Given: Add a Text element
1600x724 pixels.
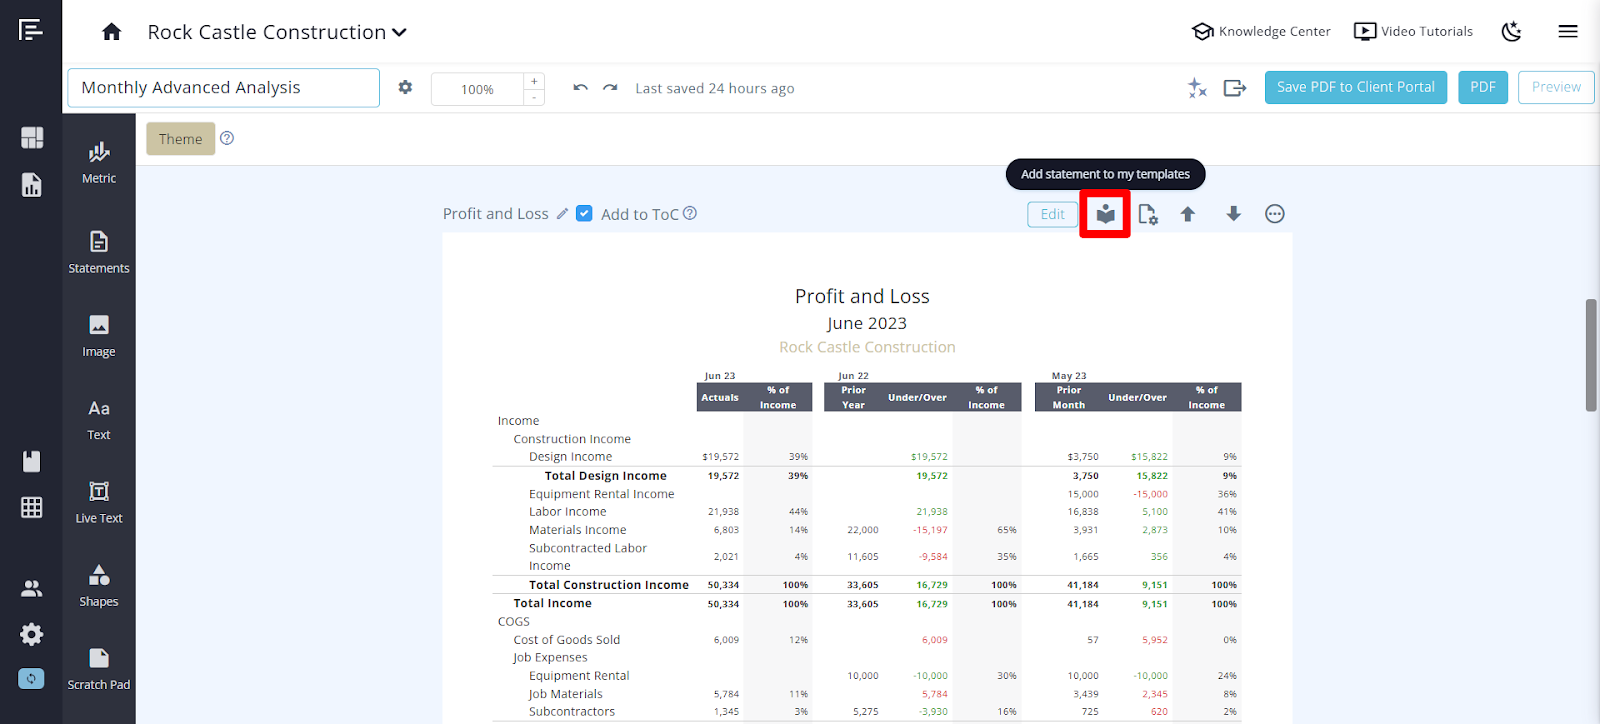Looking at the screenshot, I should (99, 420).
